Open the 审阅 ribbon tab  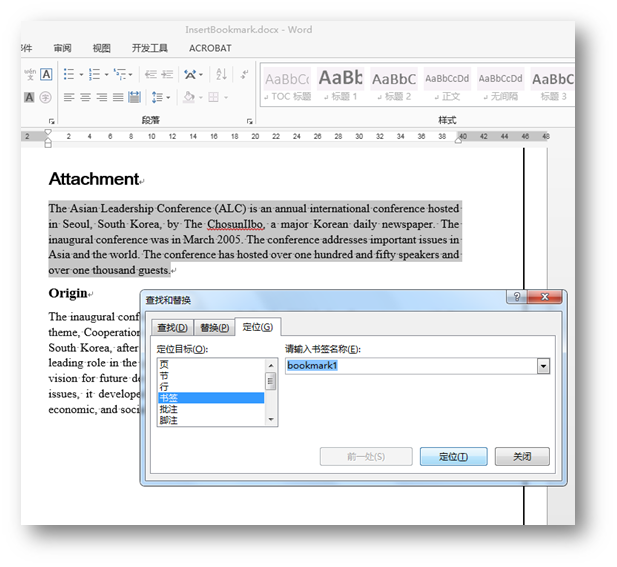click(x=63, y=48)
